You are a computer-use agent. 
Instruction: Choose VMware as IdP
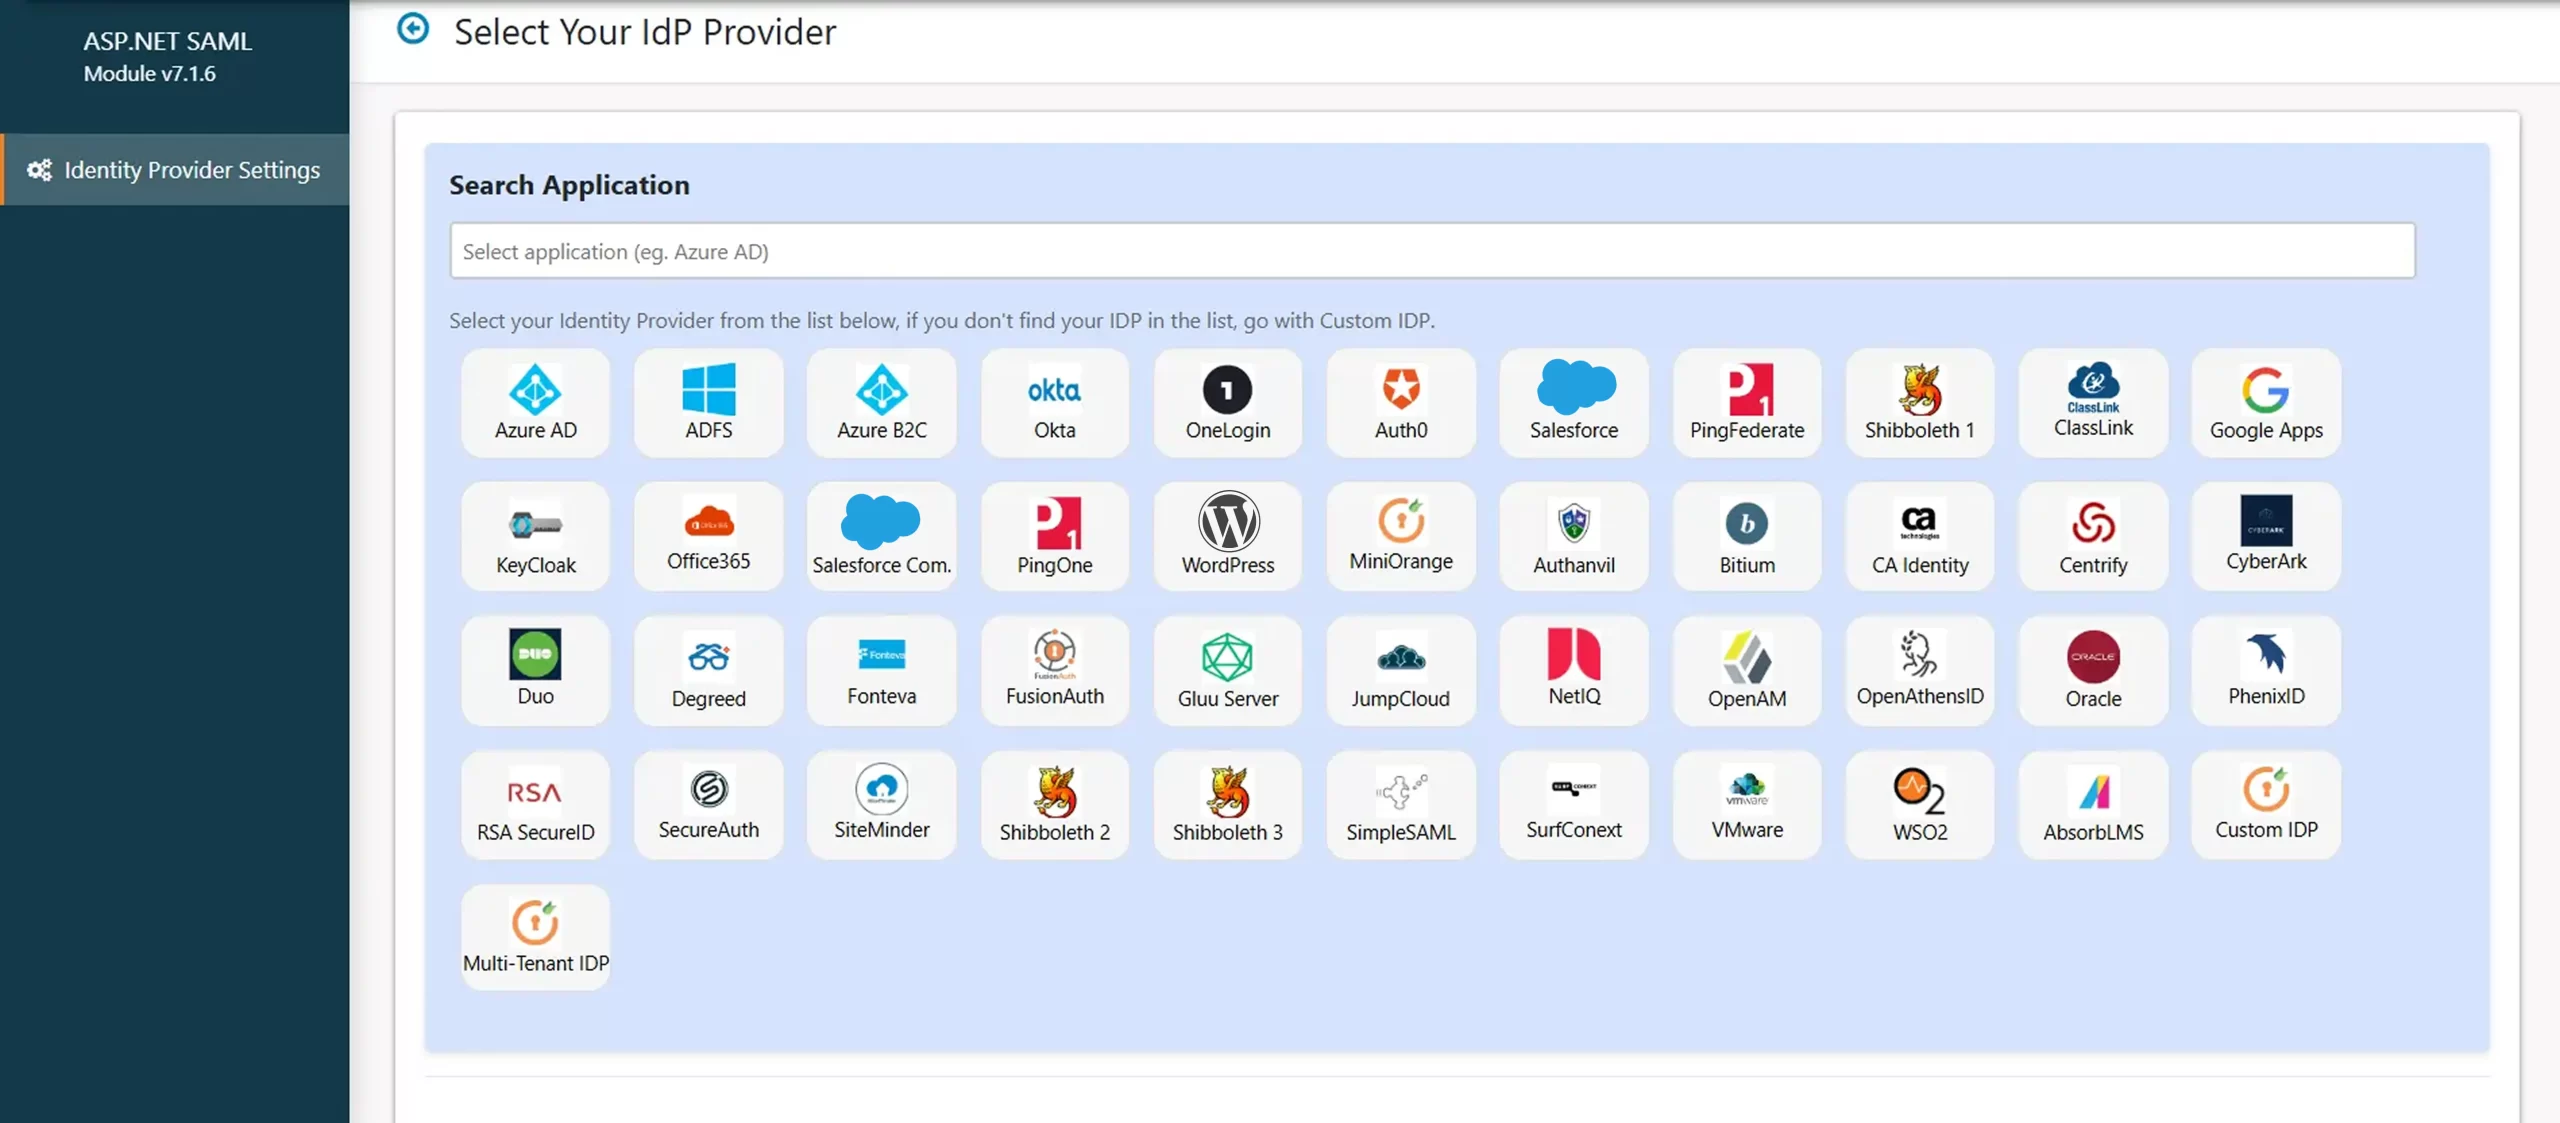tap(1746, 805)
